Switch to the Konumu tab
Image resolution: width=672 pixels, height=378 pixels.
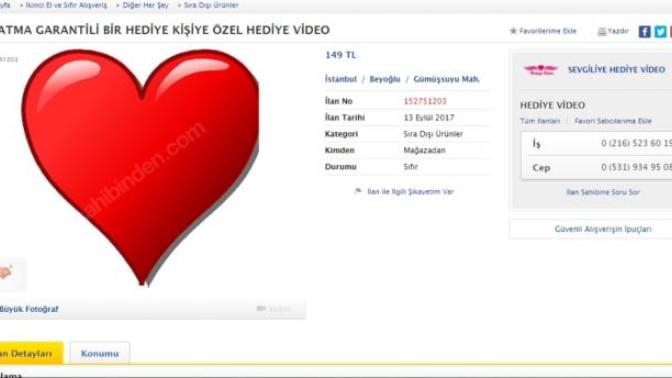[x=99, y=354]
